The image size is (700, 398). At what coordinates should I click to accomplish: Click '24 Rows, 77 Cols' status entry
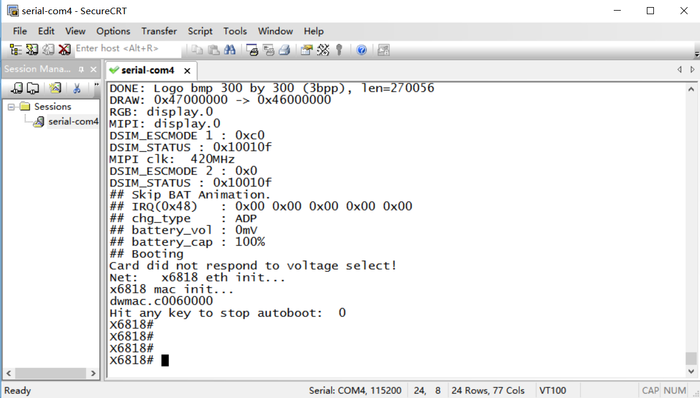tap(488, 390)
